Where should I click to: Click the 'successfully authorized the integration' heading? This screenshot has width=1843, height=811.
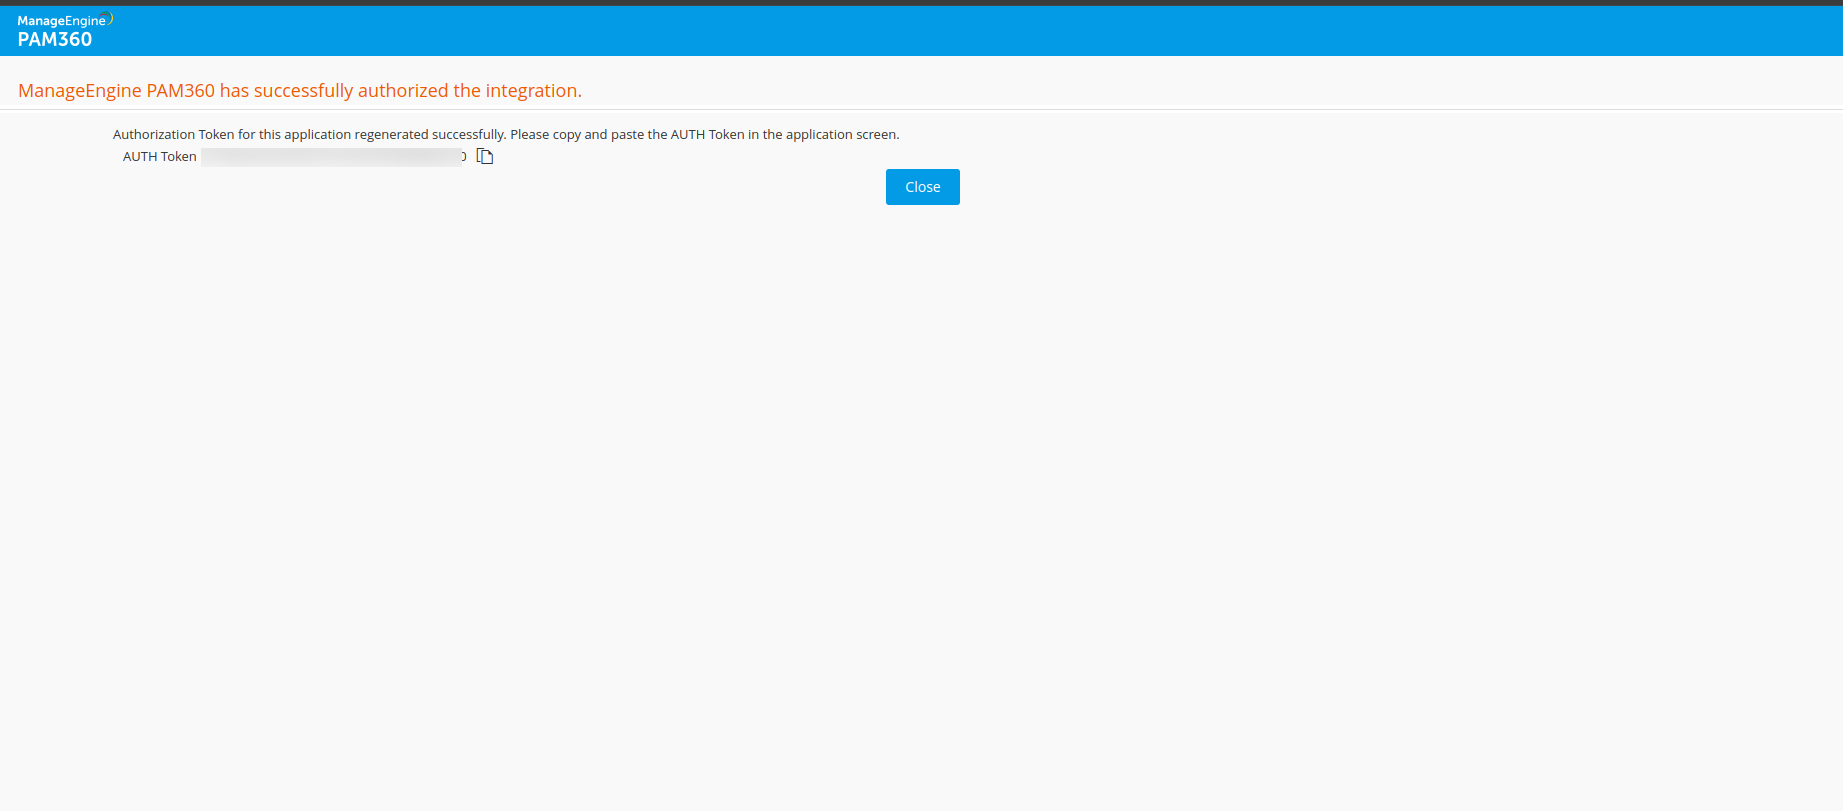(300, 91)
